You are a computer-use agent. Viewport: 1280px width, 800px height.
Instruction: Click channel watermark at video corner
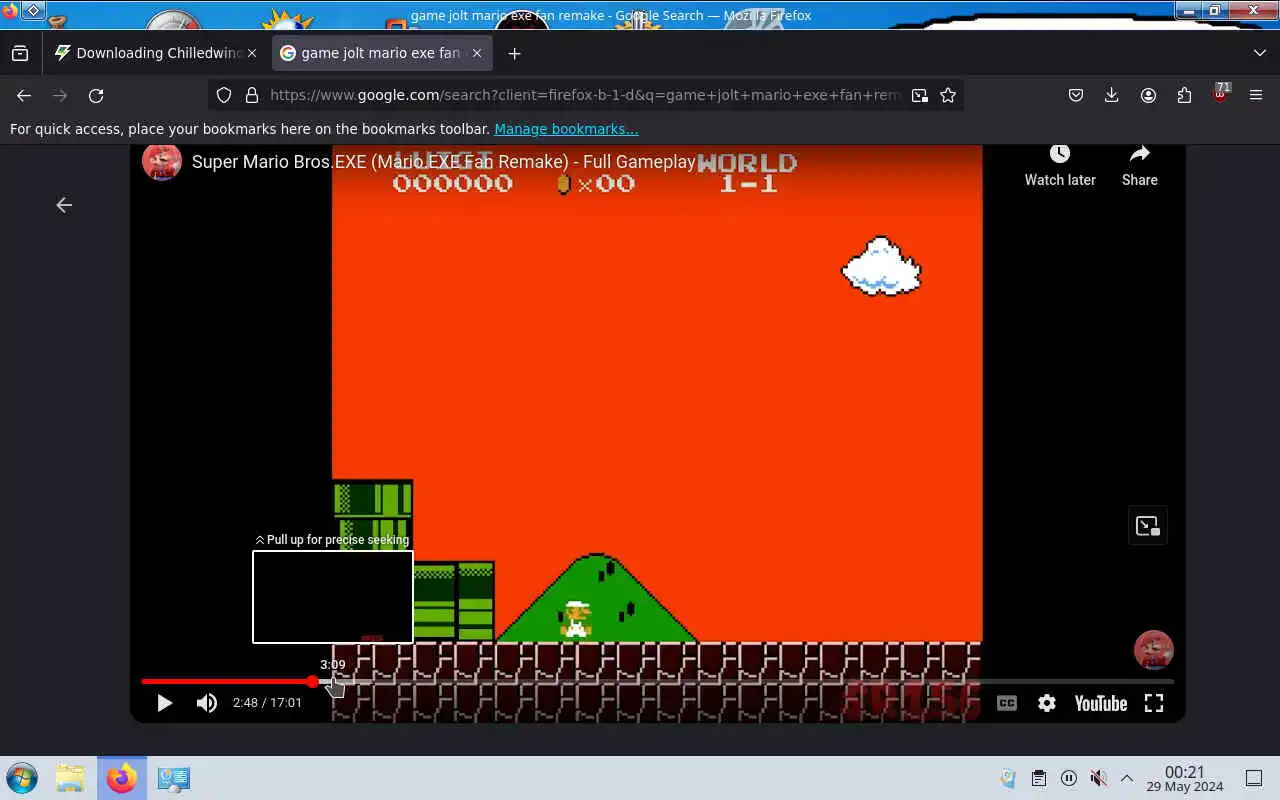[1153, 650]
